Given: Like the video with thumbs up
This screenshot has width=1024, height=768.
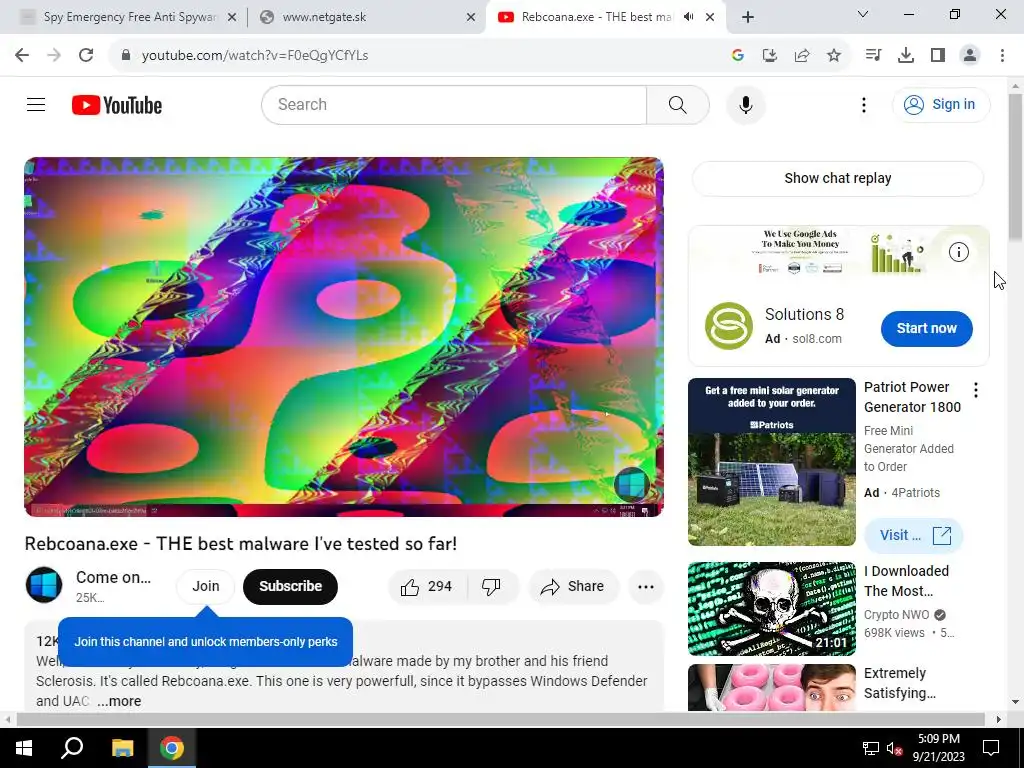Looking at the screenshot, I should point(427,586).
